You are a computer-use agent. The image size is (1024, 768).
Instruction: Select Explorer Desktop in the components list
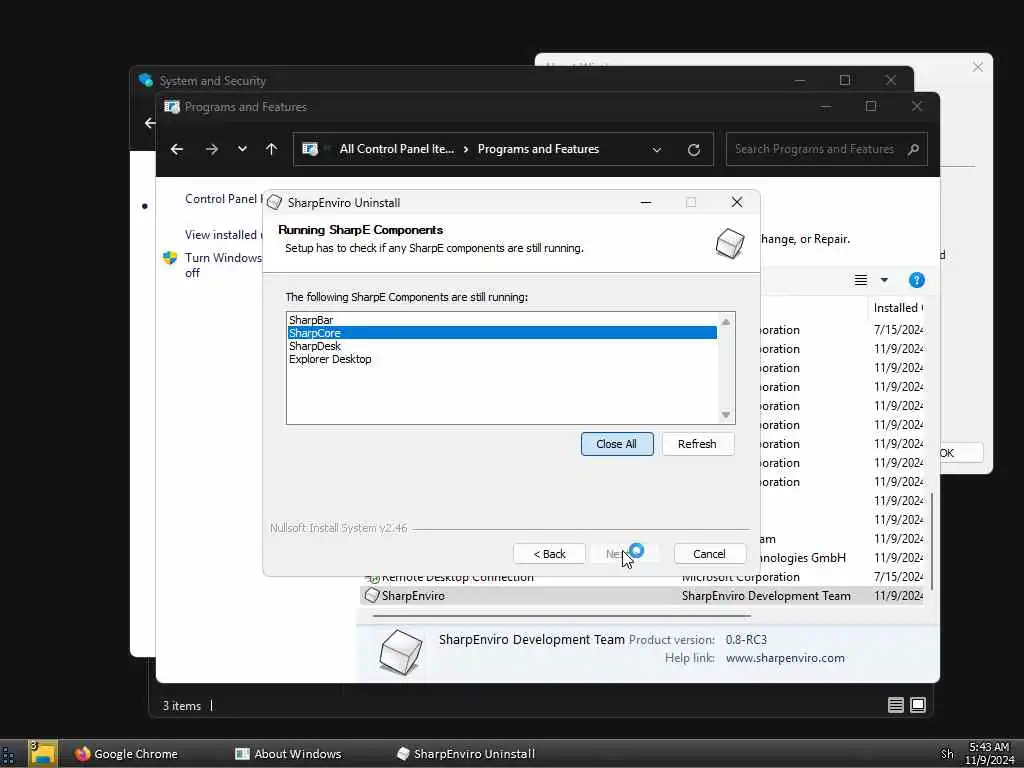coord(502,359)
